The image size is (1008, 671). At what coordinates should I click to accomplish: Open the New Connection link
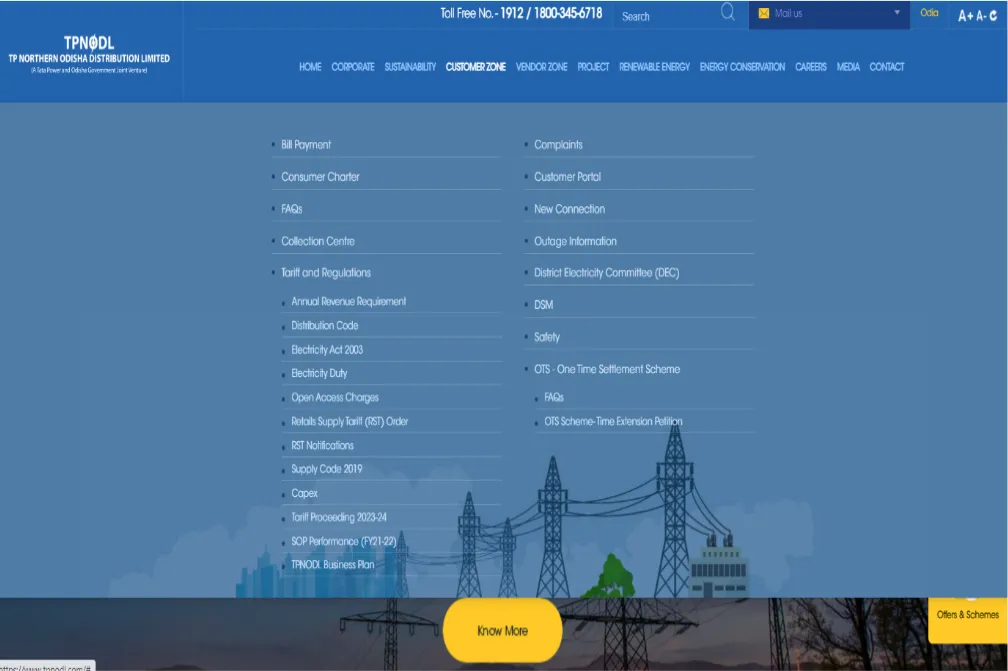pyautogui.click(x=569, y=209)
